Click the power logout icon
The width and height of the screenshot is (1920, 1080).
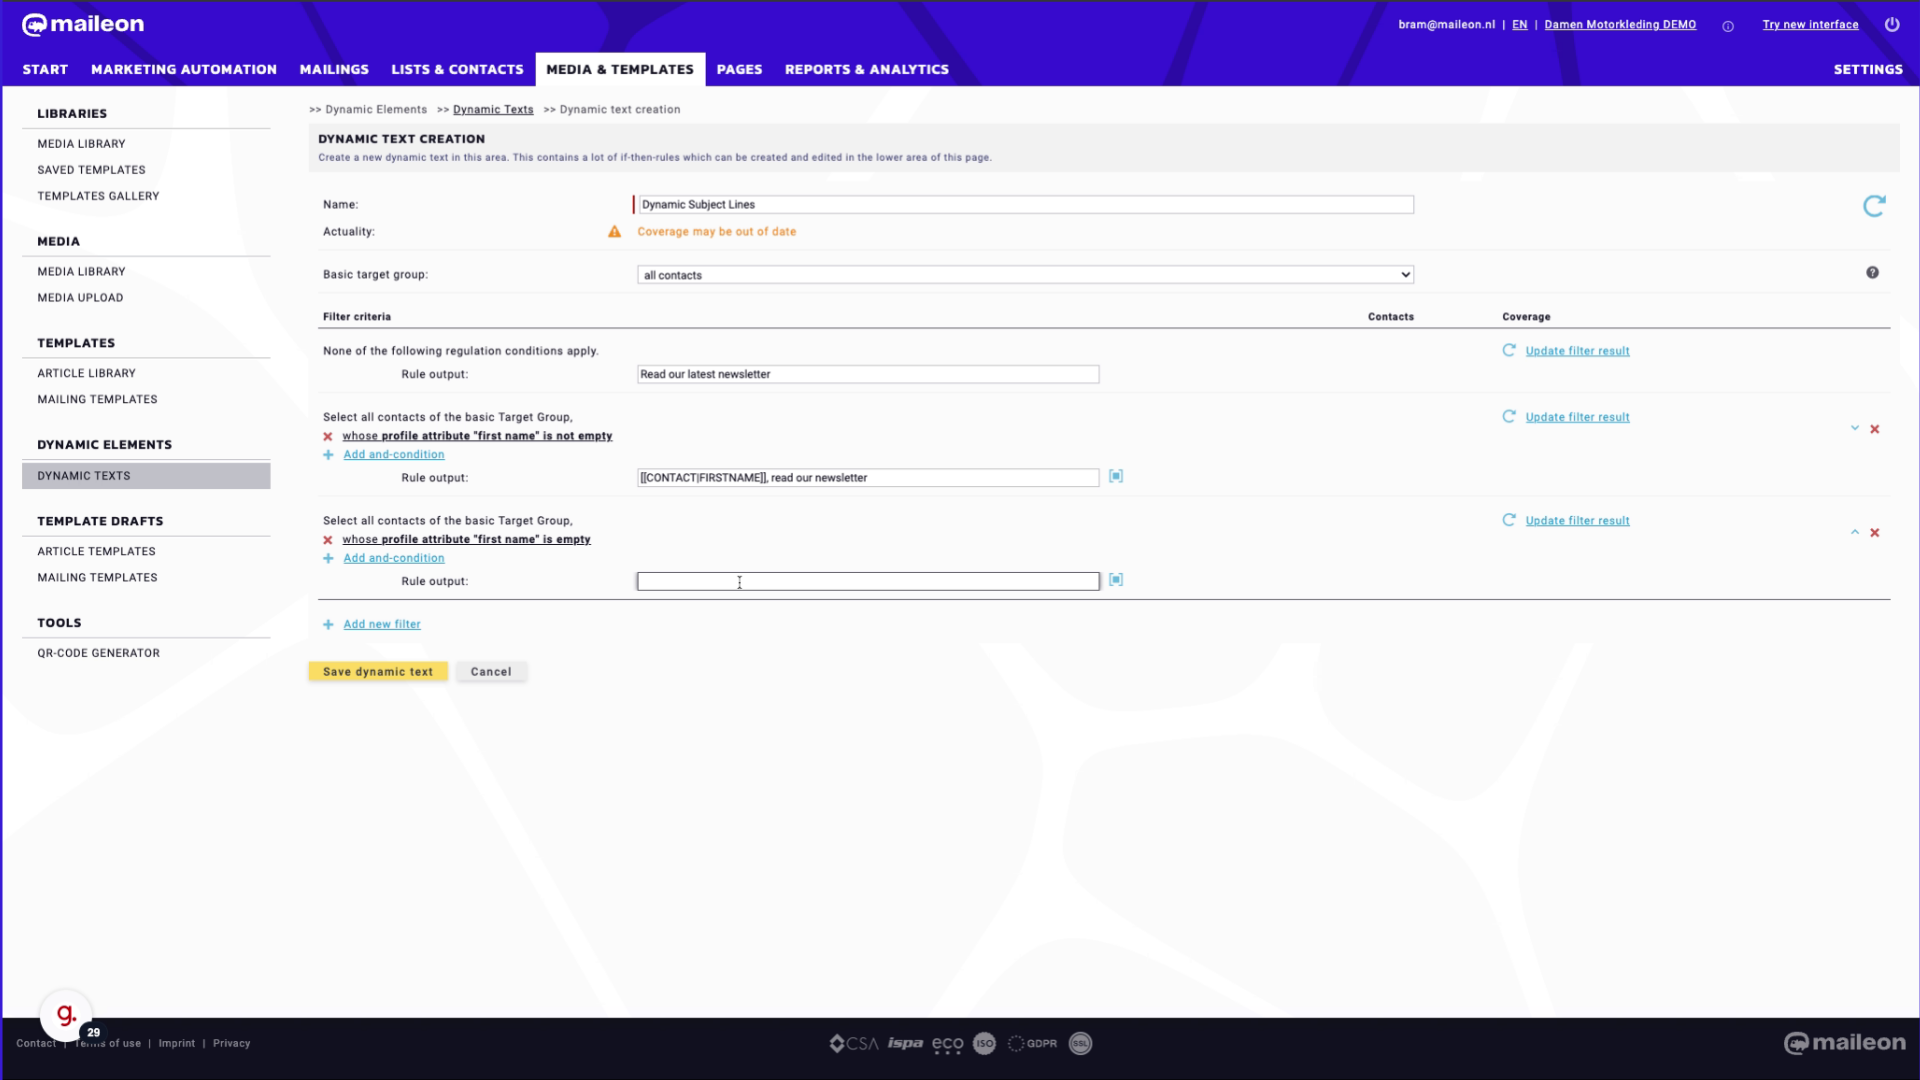click(1892, 24)
